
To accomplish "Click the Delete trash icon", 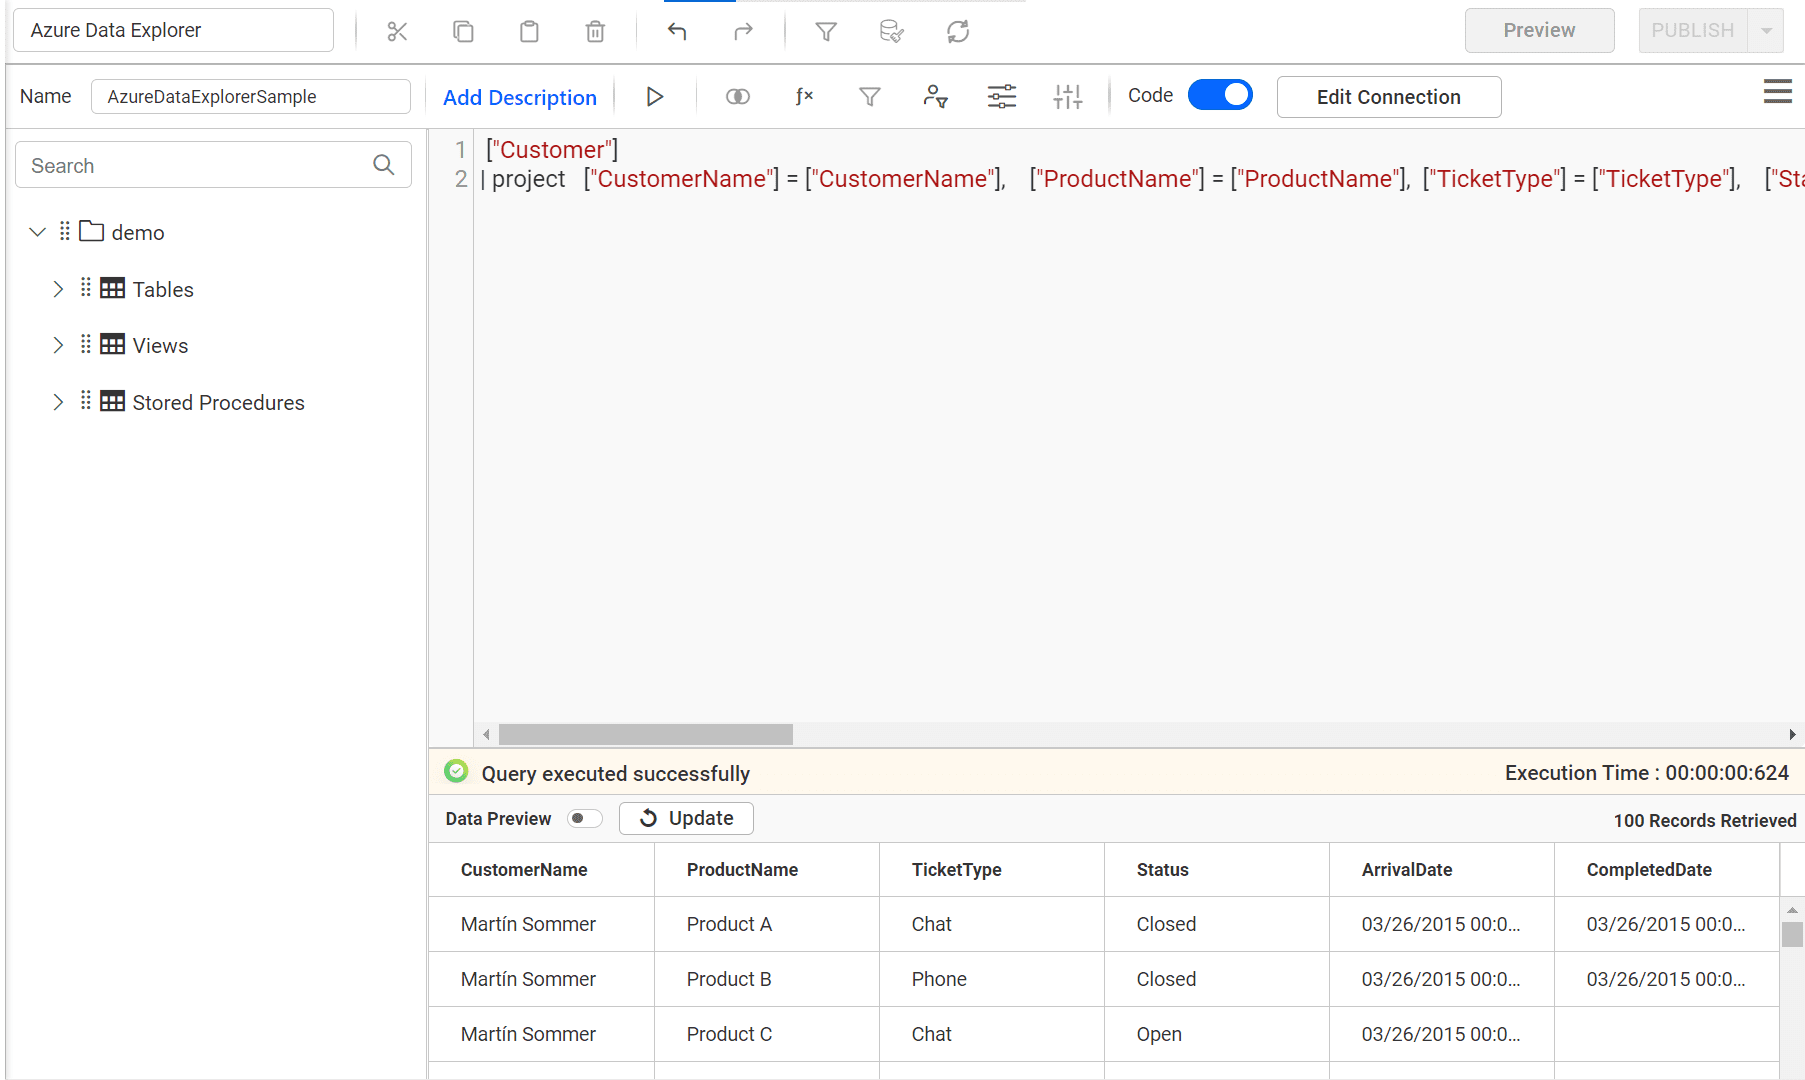I will (x=595, y=32).
